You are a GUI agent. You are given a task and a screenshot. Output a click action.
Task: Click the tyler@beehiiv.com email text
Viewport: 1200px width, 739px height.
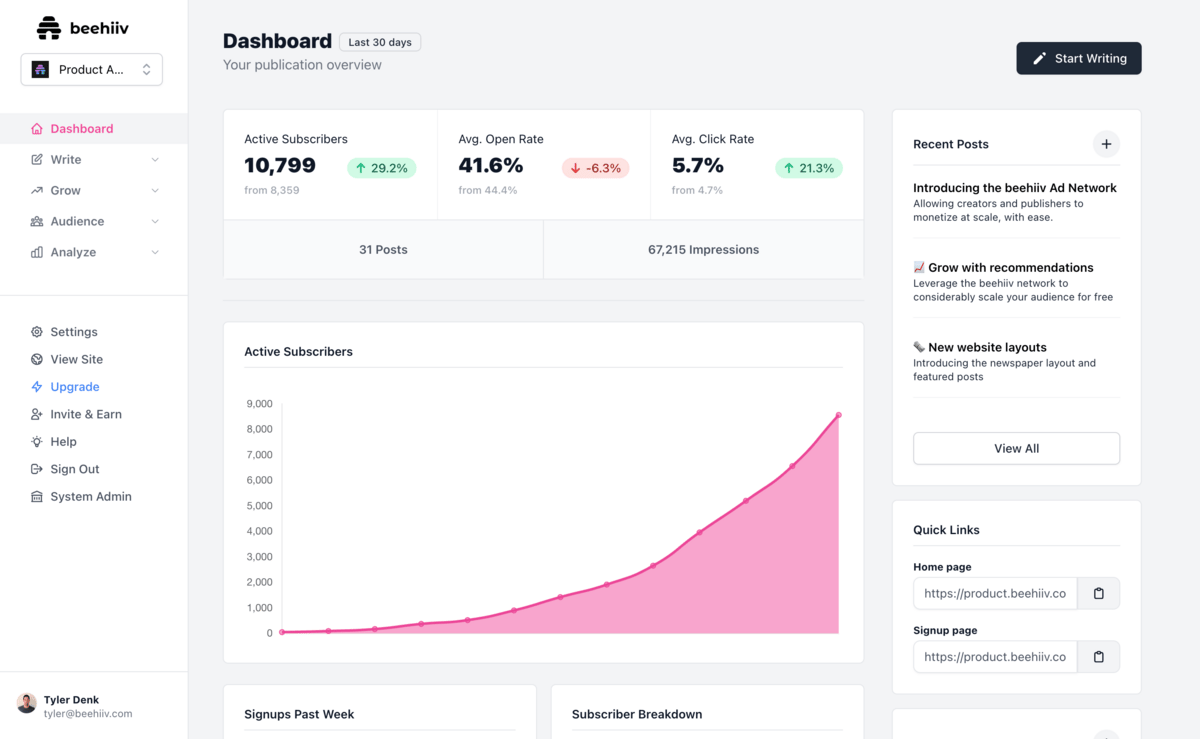point(88,714)
